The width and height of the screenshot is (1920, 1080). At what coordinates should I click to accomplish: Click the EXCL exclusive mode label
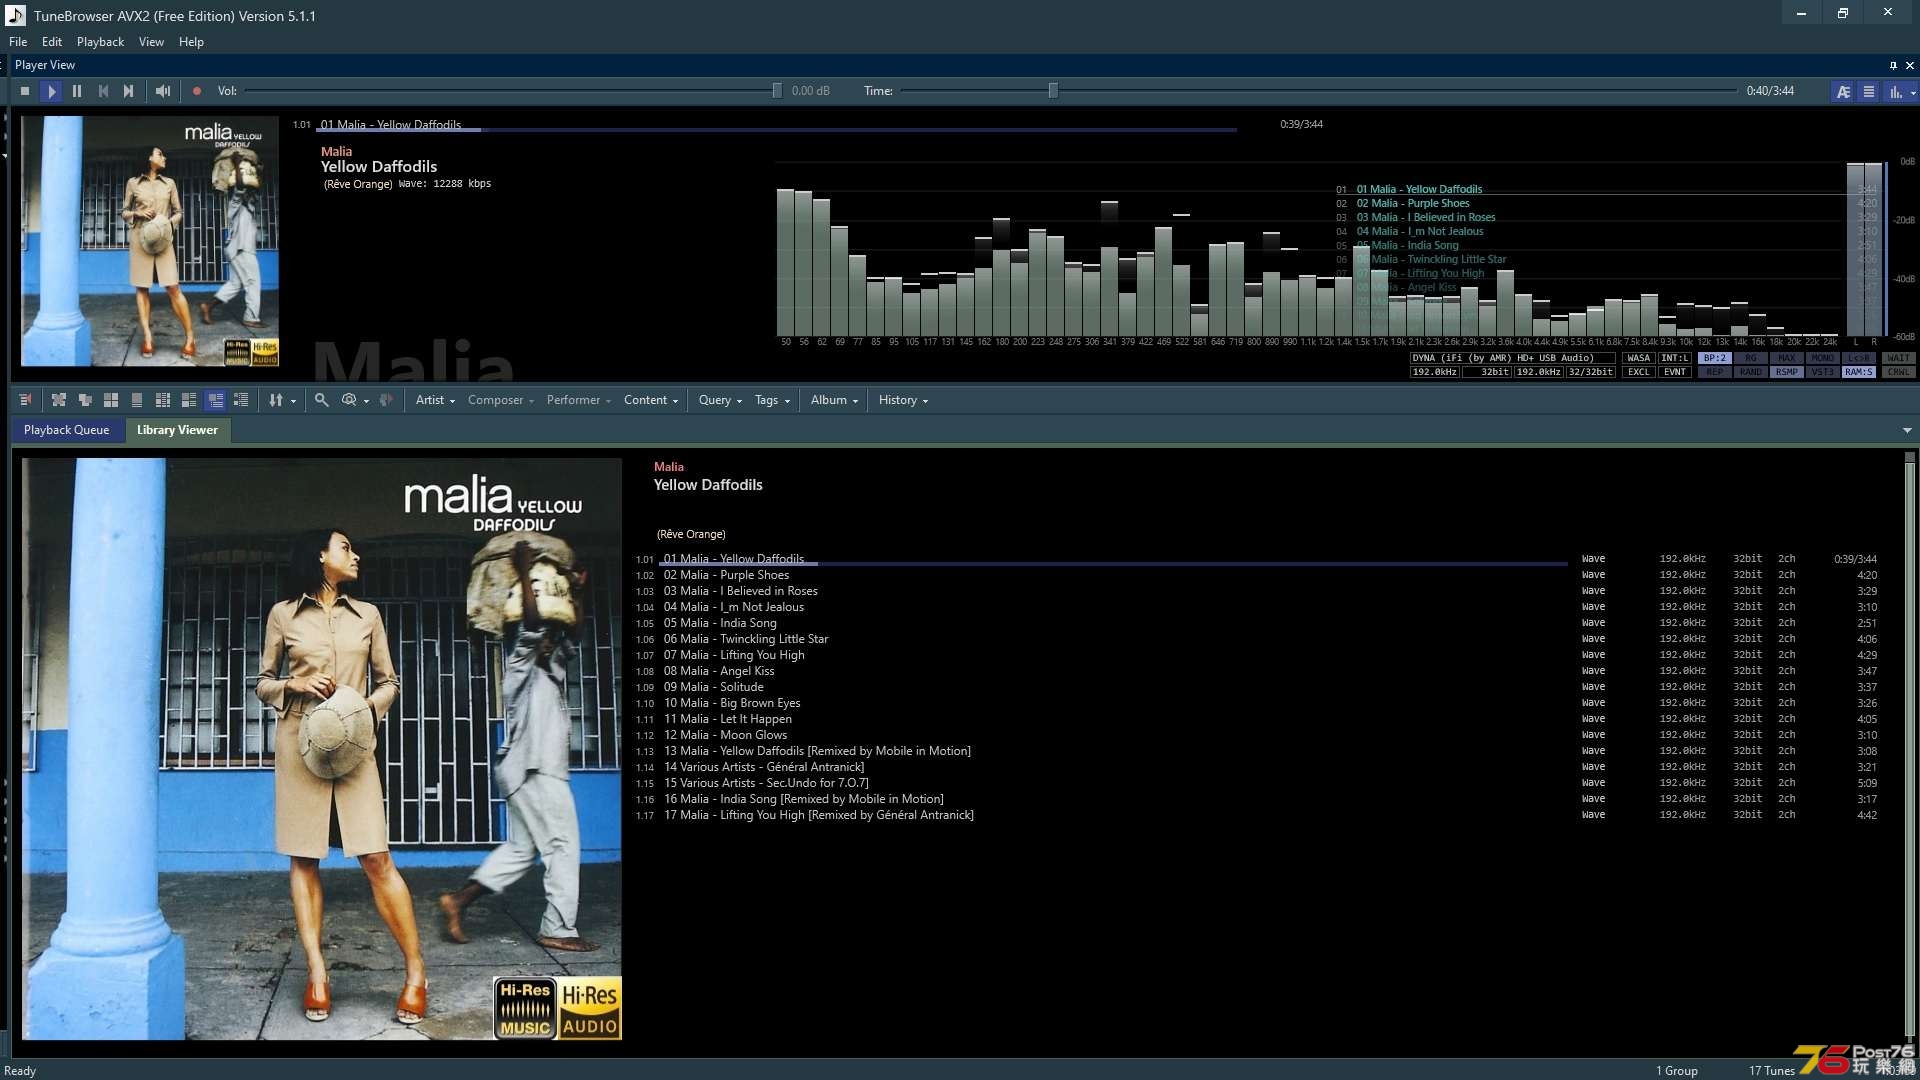(1638, 372)
